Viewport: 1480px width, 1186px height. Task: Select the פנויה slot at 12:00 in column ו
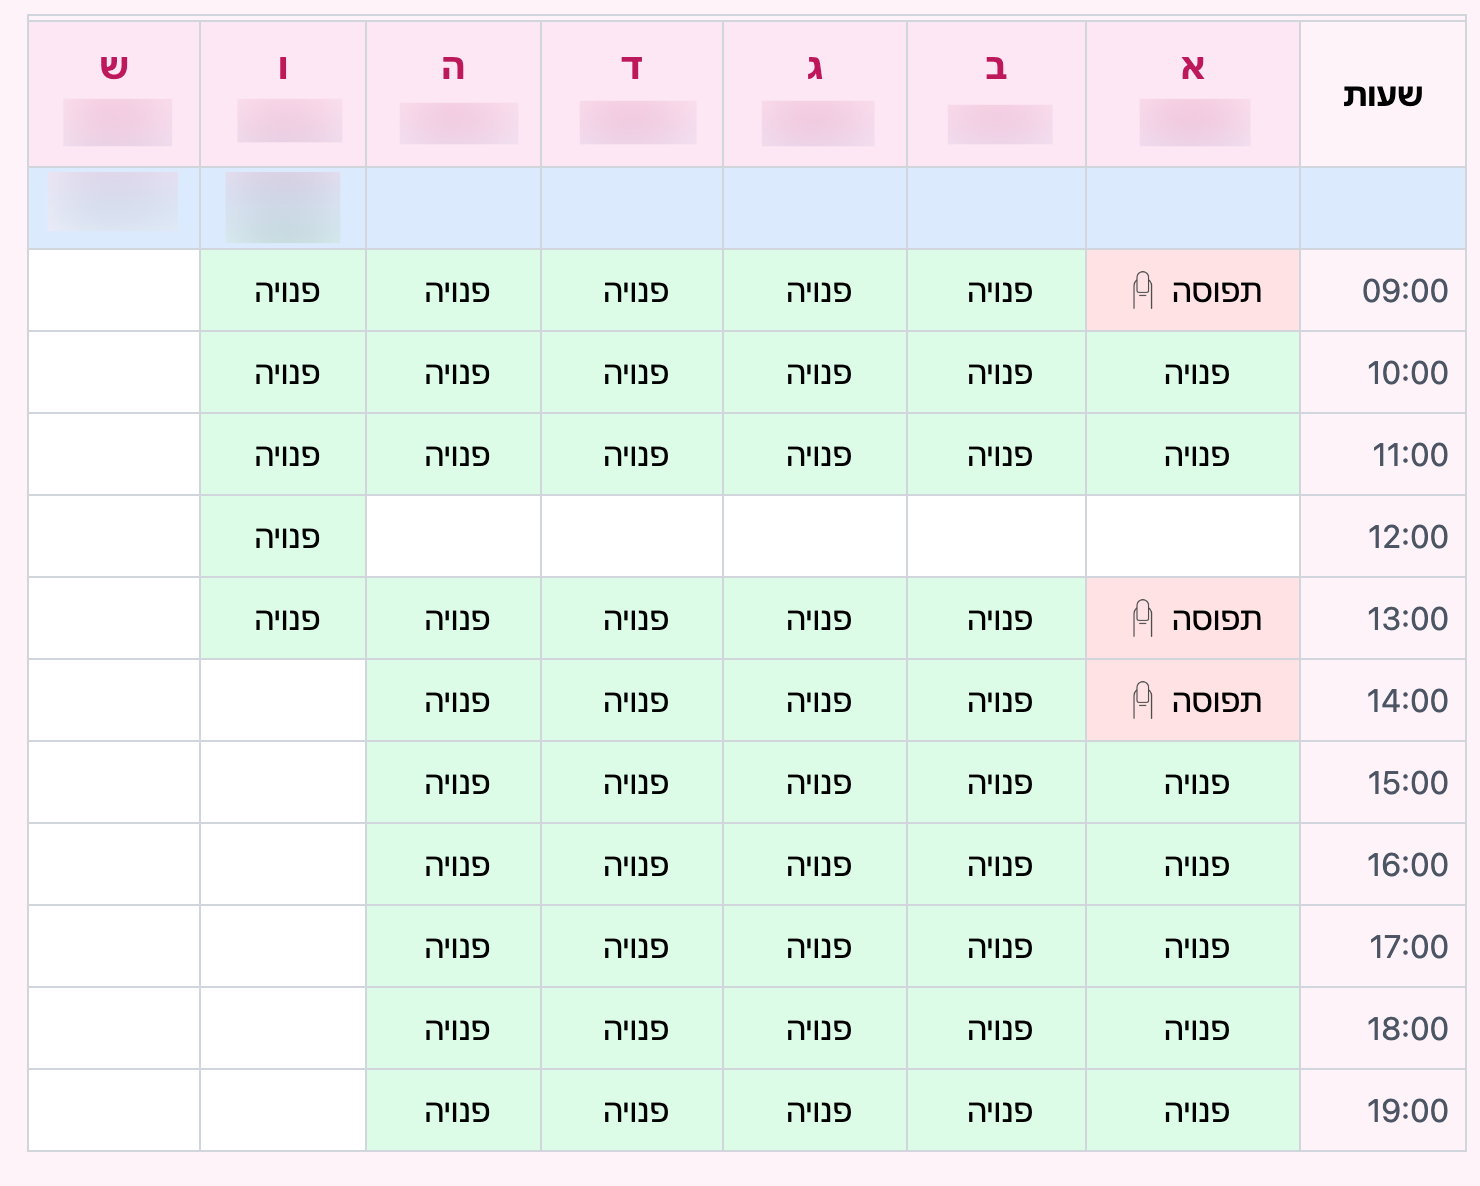283,536
